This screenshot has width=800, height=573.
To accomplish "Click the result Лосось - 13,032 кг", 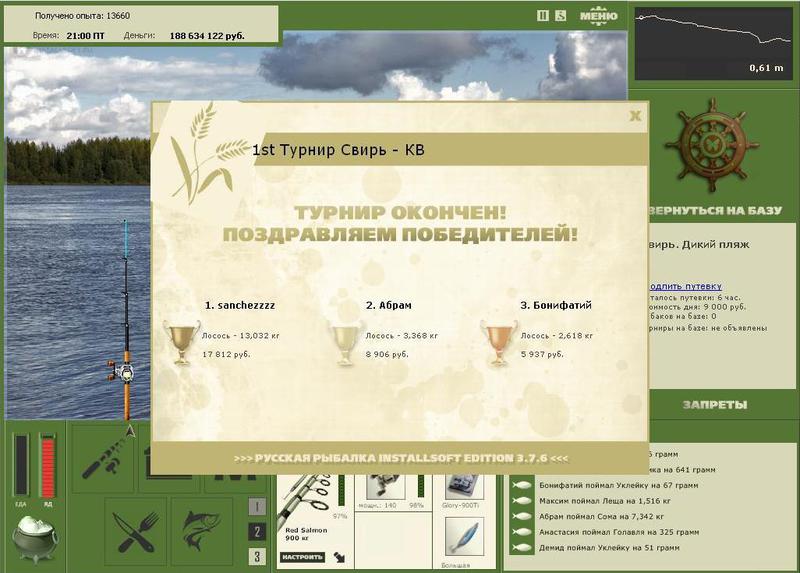I will click(x=241, y=336).
